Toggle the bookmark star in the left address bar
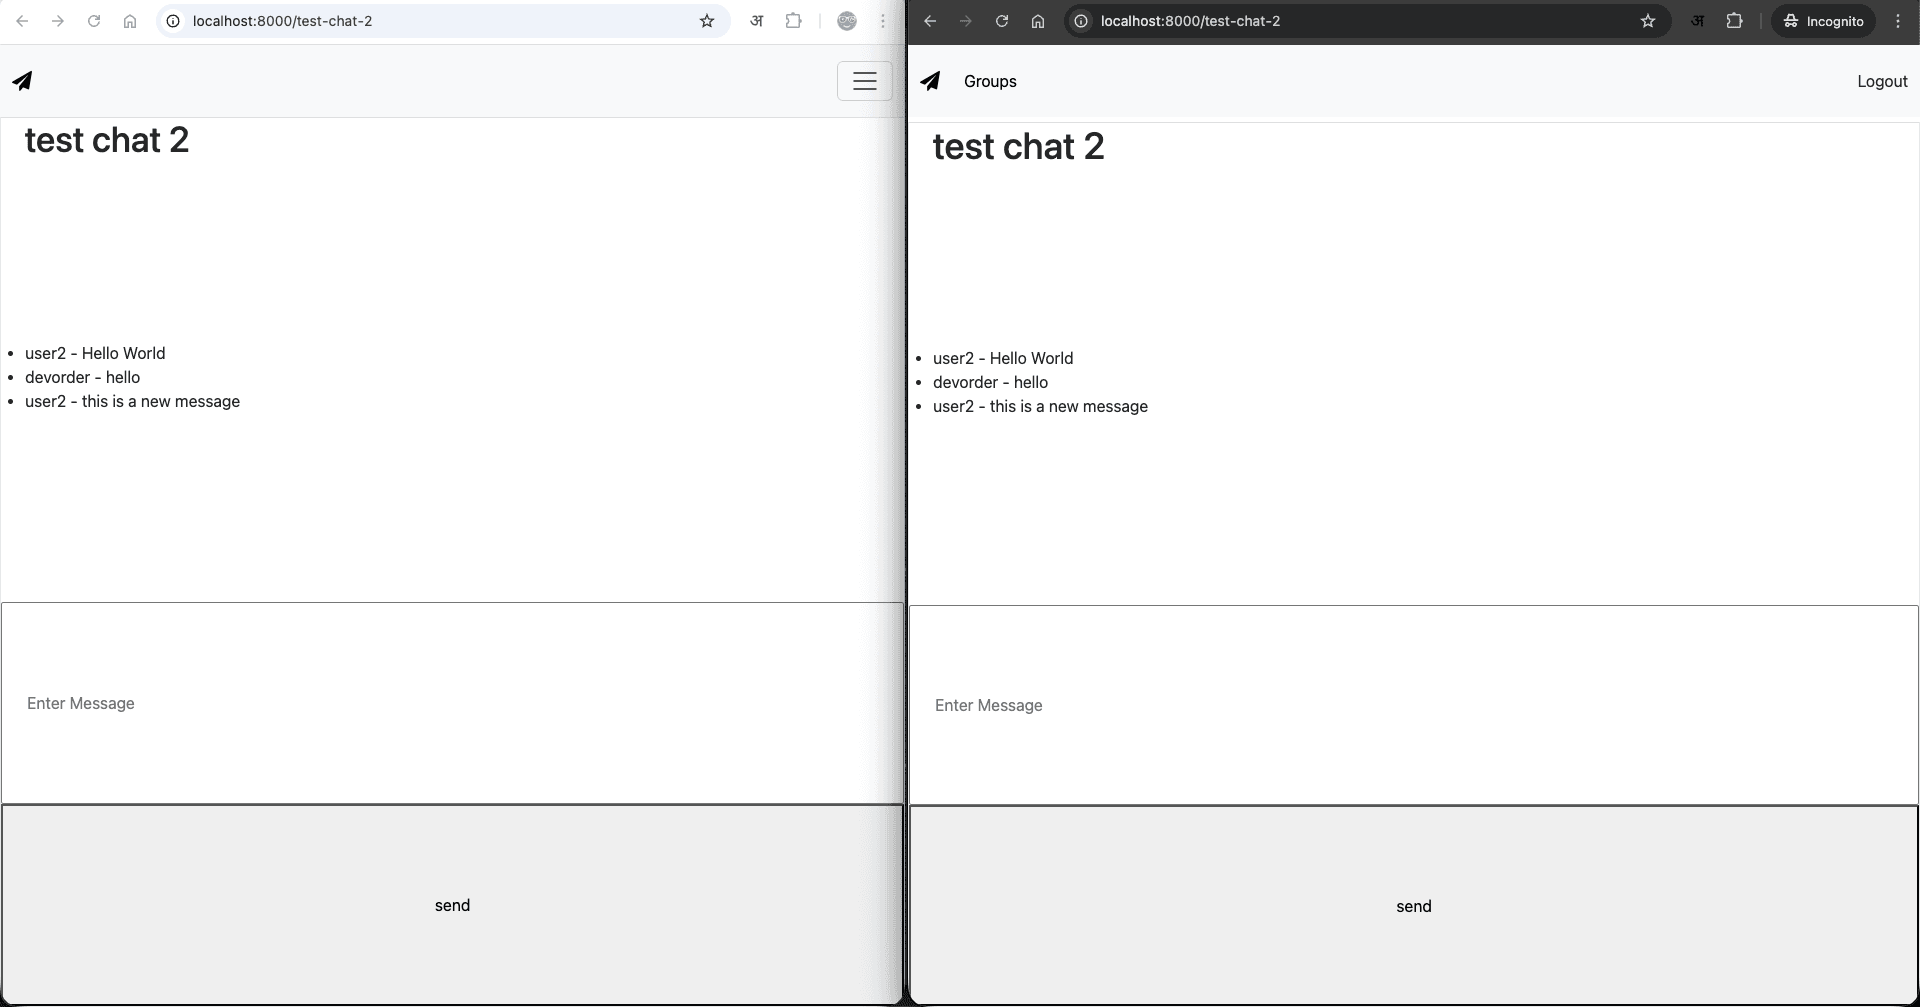Screen dimensions: 1920x1007 pyautogui.click(x=707, y=20)
